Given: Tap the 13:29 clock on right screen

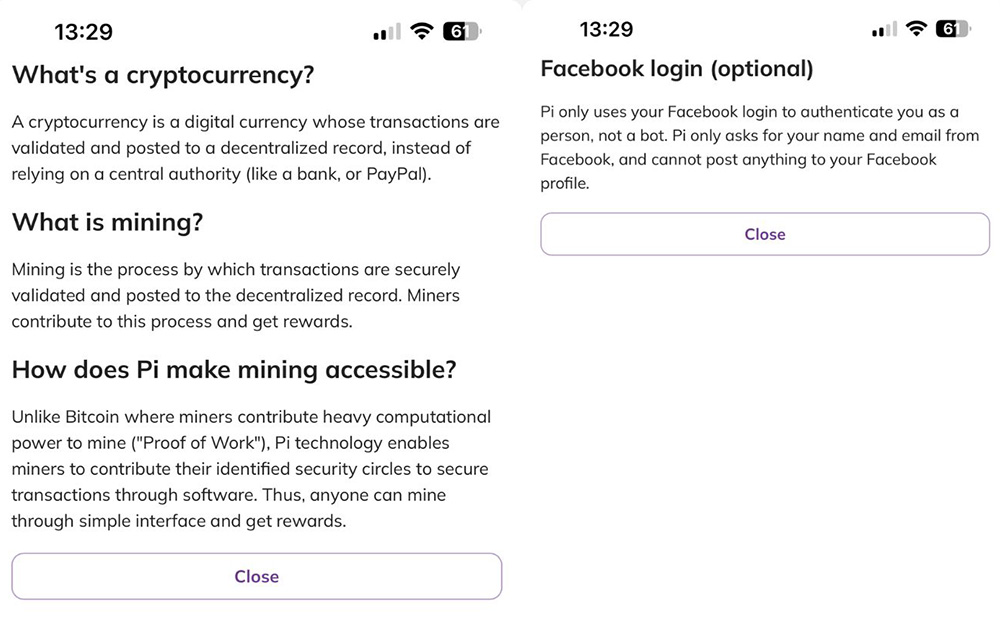Looking at the screenshot, I should 606,29.
